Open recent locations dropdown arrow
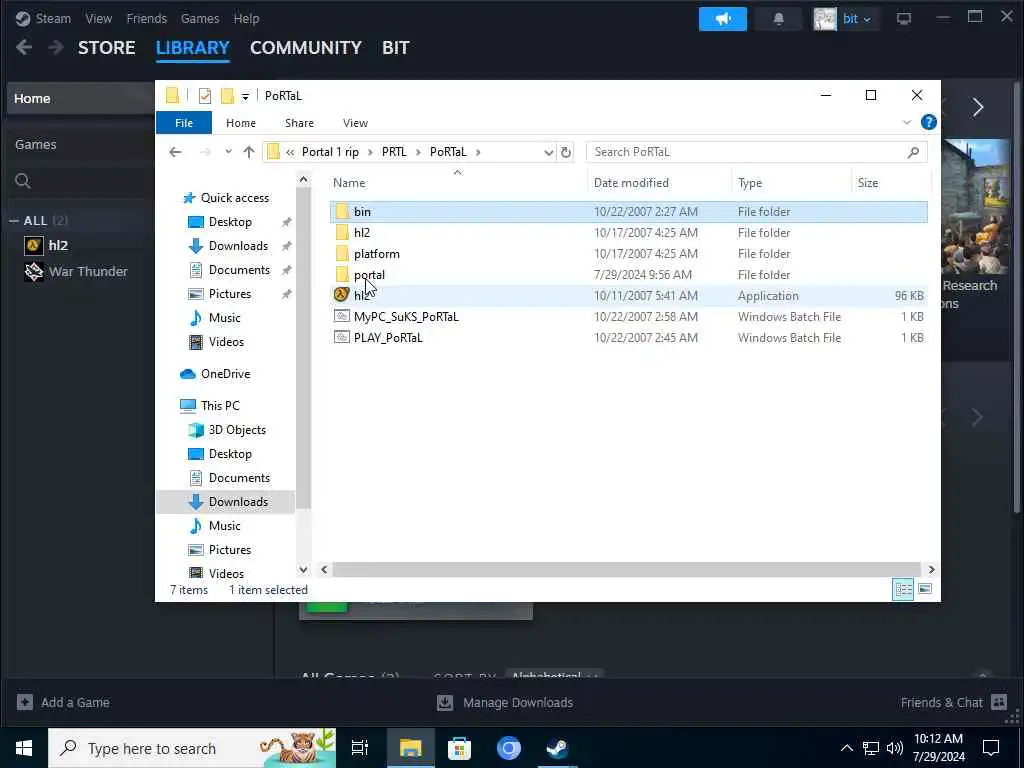Viewport: 1024px width, 768px height. (x=228, y=152)
